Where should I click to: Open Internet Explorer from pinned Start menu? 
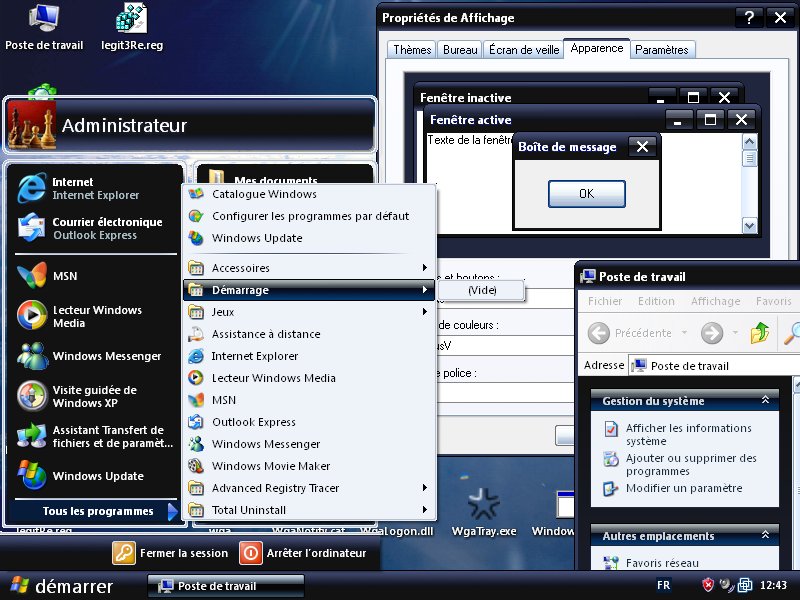(x=33, y=189)
